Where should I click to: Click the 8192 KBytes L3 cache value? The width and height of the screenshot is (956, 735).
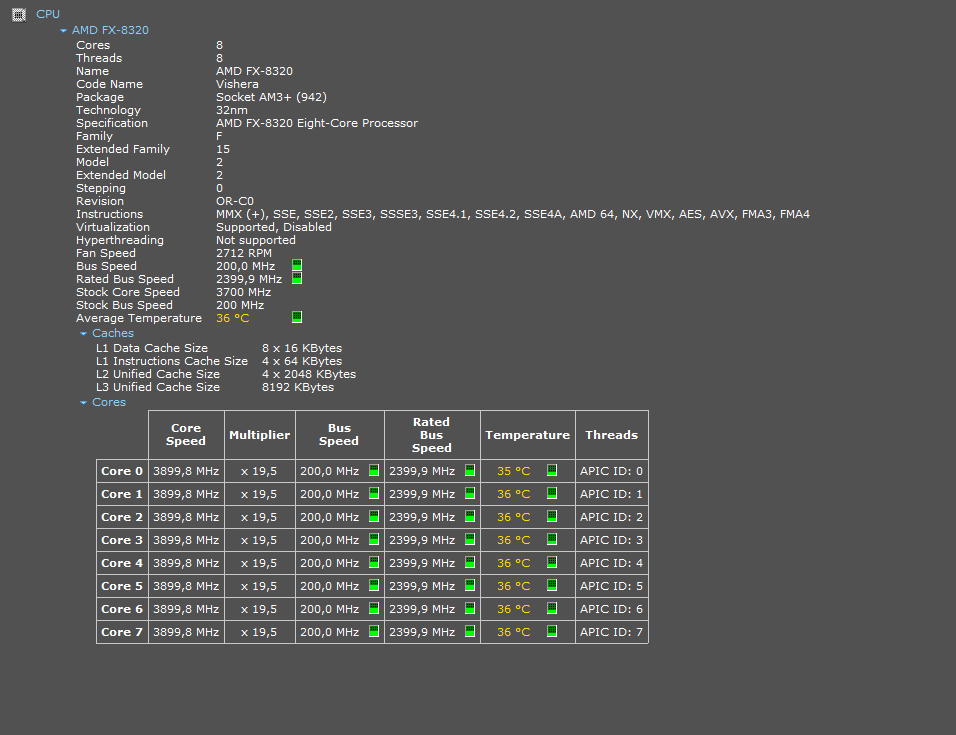click(x=298, y=387)
